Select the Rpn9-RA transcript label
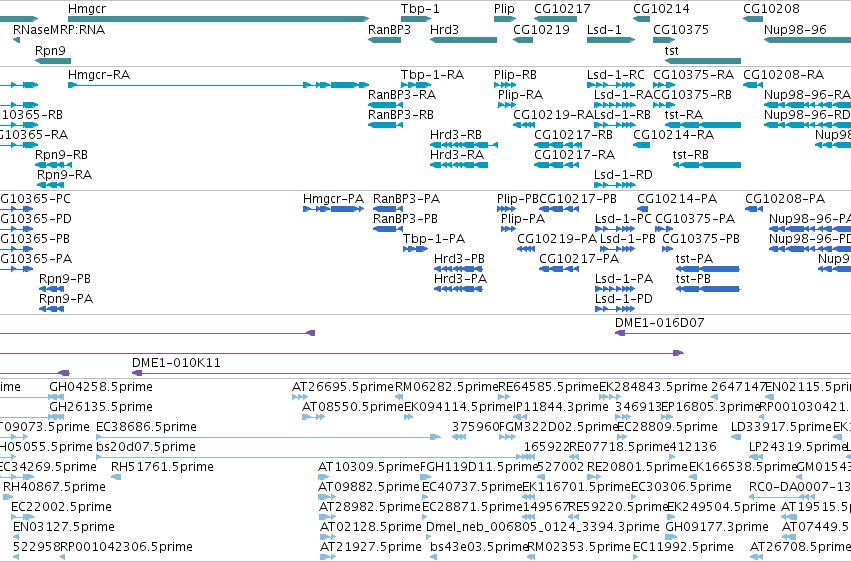 coord(64,175)
